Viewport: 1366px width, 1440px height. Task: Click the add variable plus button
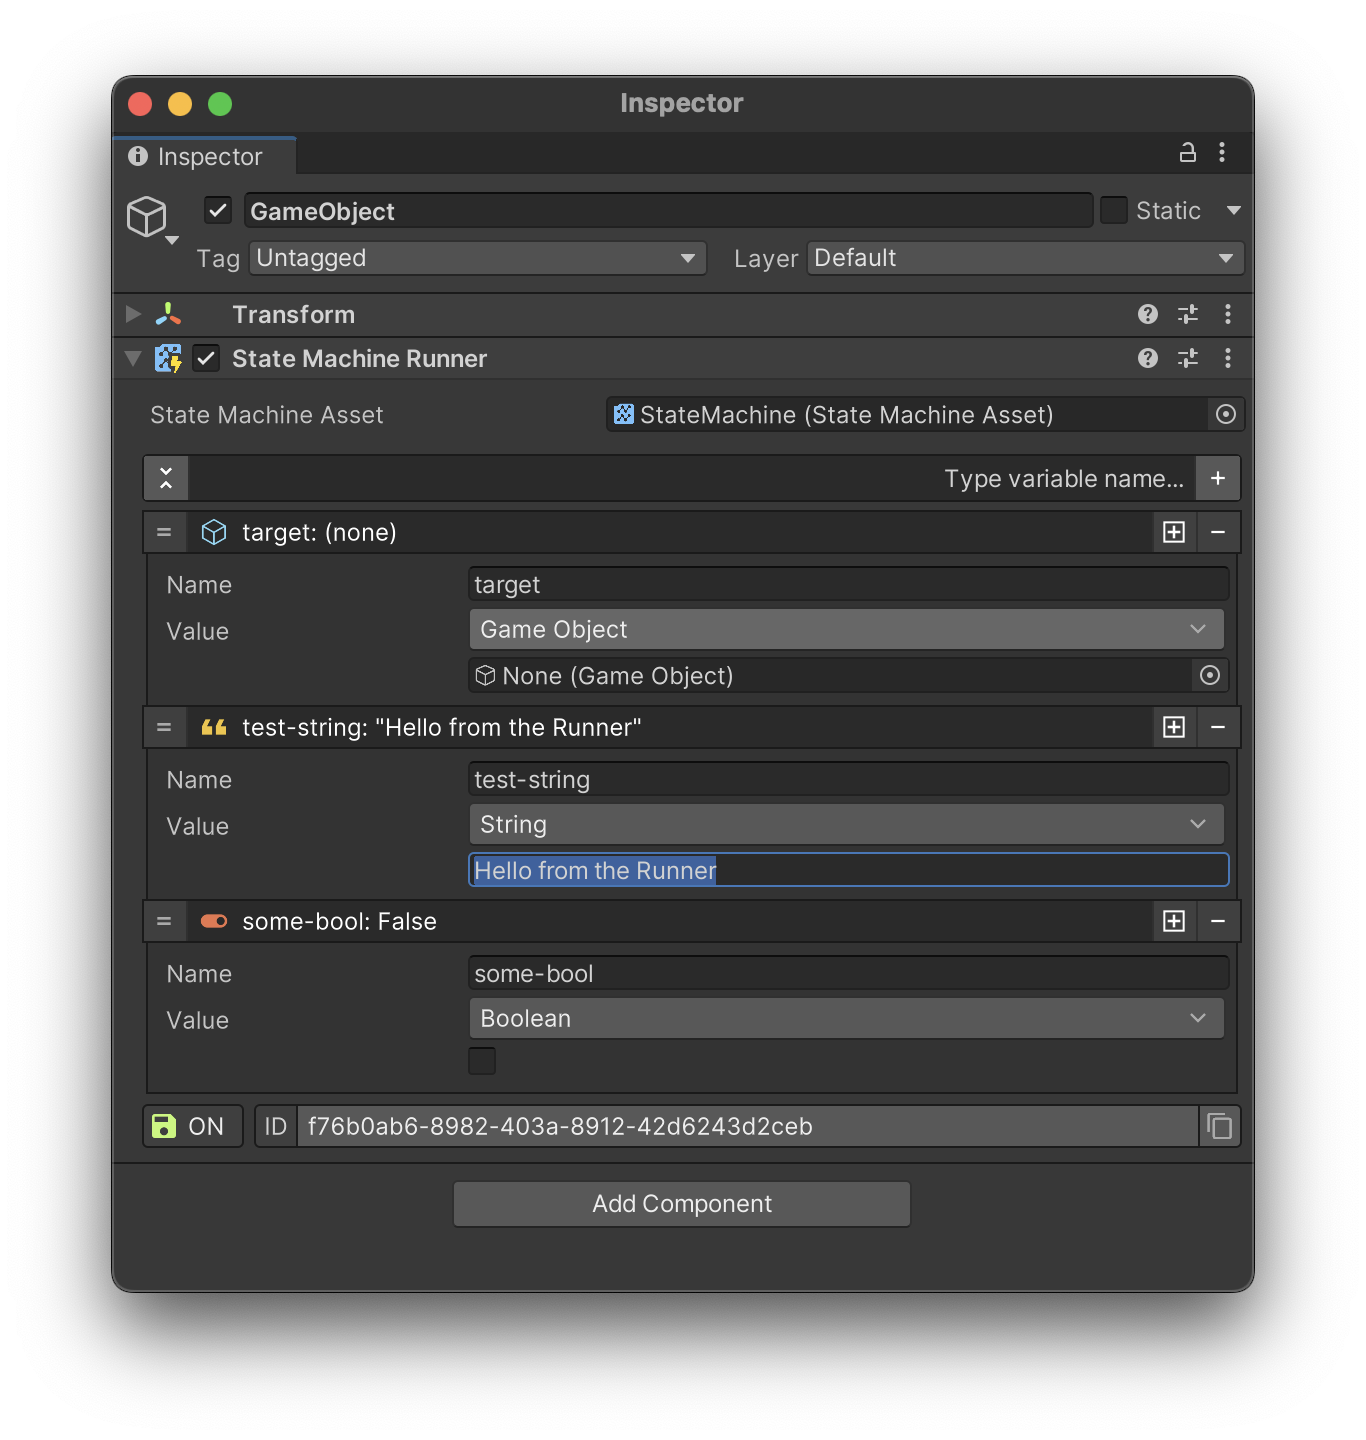point(1218,478)
